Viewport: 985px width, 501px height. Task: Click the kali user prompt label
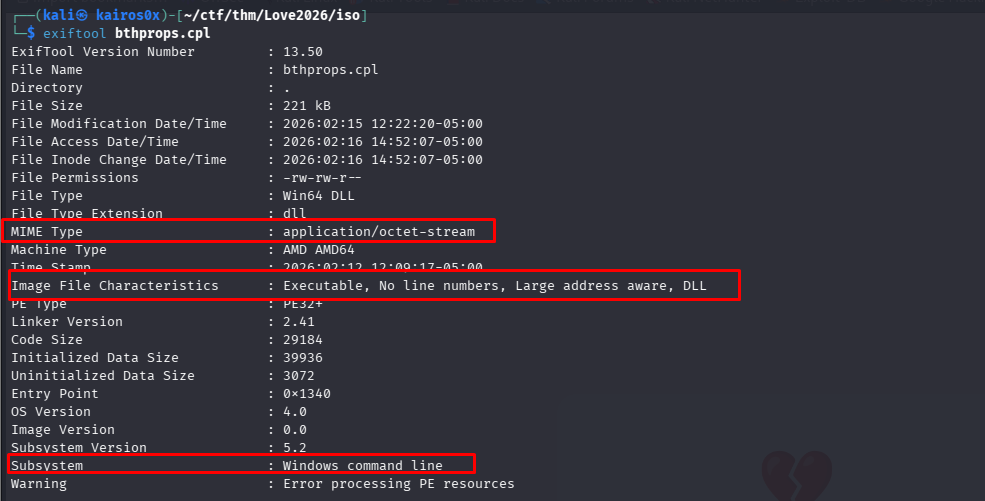tap(54, 16)
